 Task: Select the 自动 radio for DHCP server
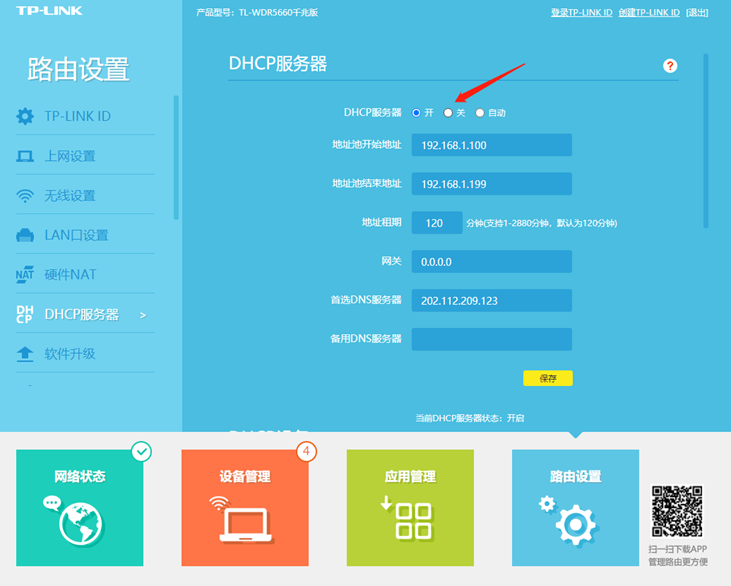pyautogui.click(x=480, y=113)
